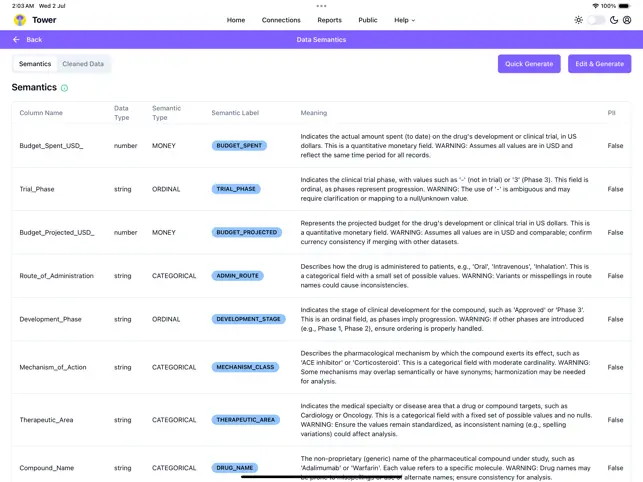Screen dimensions: 643x482
Task: Select the Semantics tab
Action: (x=35, y=64)
